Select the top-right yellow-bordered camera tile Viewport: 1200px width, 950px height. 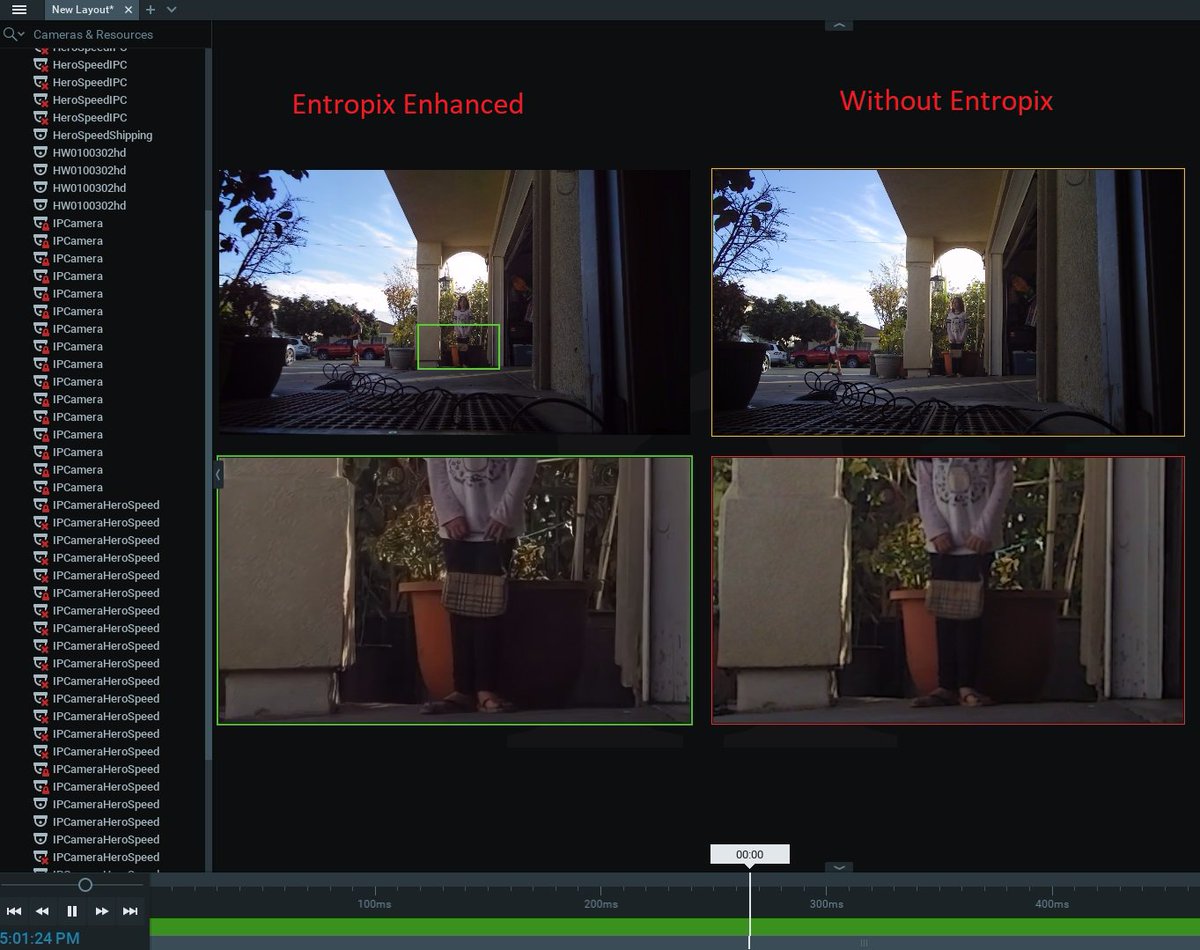tap(948, 302)
